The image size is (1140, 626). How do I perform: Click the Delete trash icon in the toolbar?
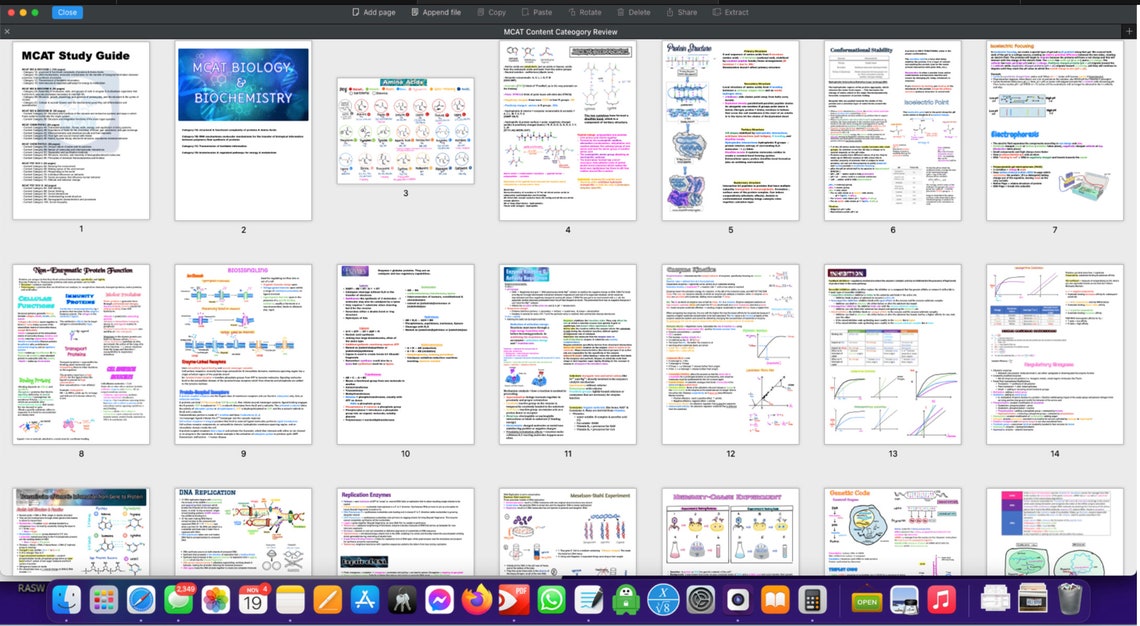[633, 12]
